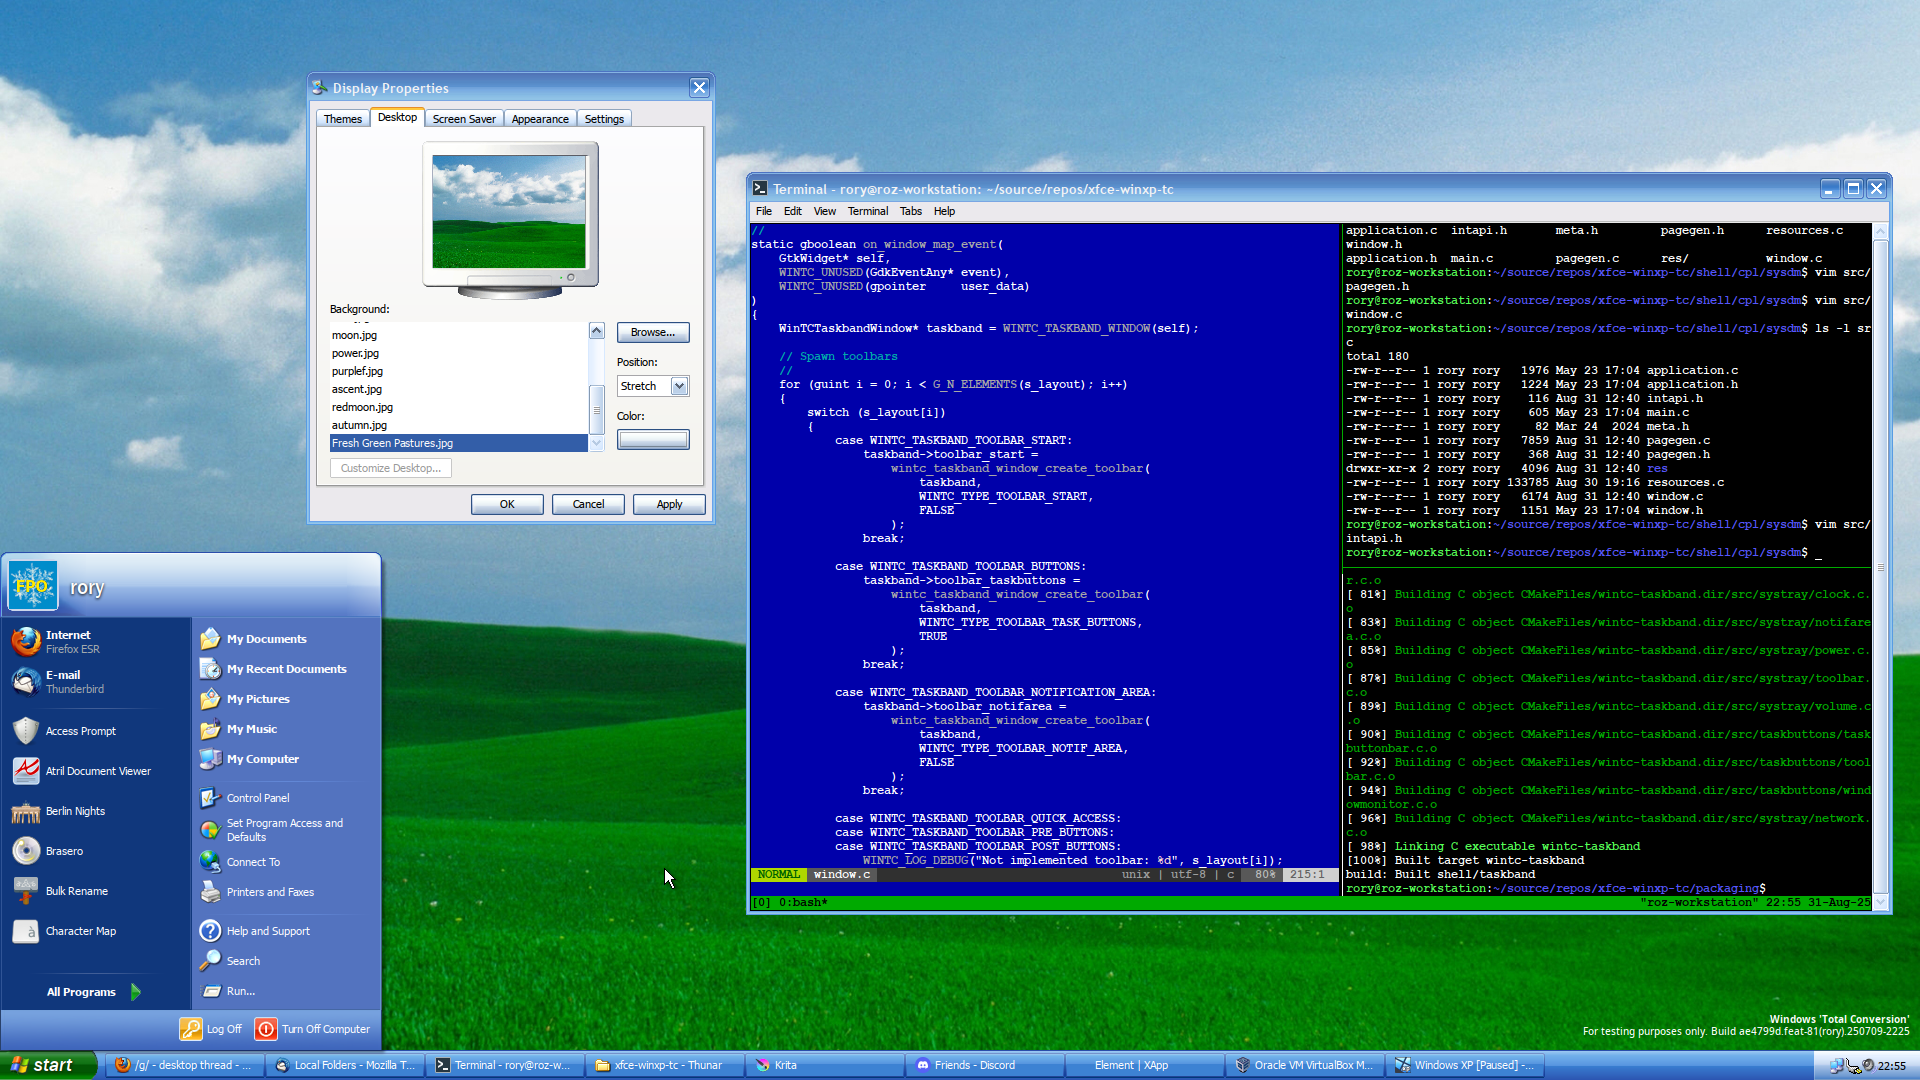Switch to Themes tab
This screenshot has height=1080, width=1920.
[343, 119]
